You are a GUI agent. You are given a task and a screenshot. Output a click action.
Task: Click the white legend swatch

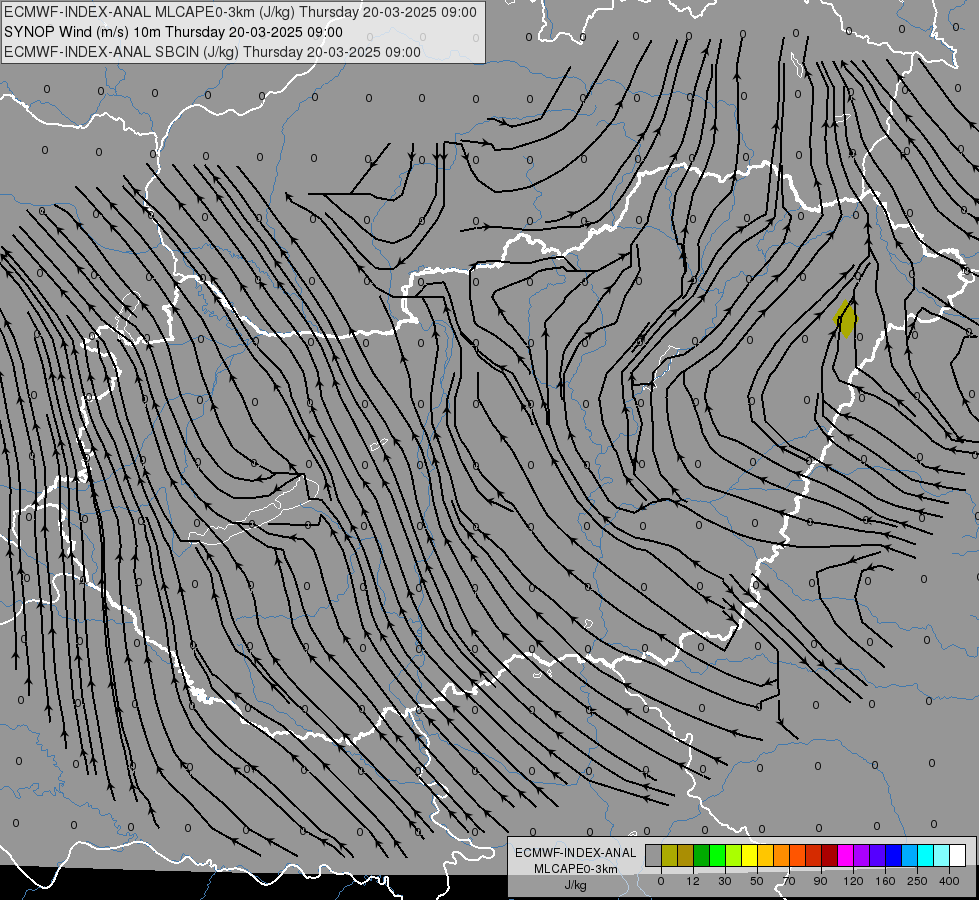coord(958,855)
